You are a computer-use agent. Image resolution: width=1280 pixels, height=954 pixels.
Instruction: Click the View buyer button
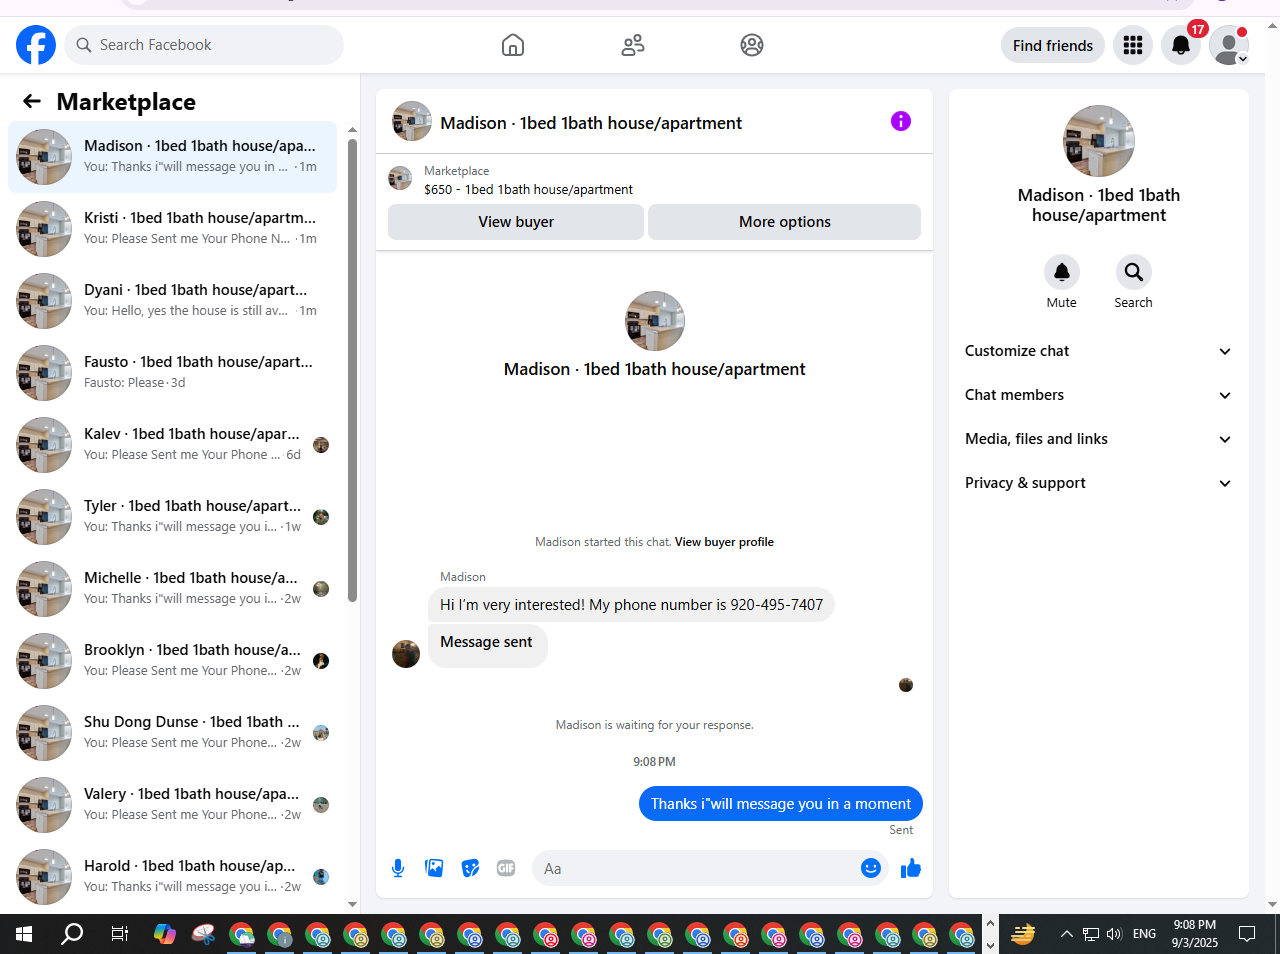[x=516, y=222]
